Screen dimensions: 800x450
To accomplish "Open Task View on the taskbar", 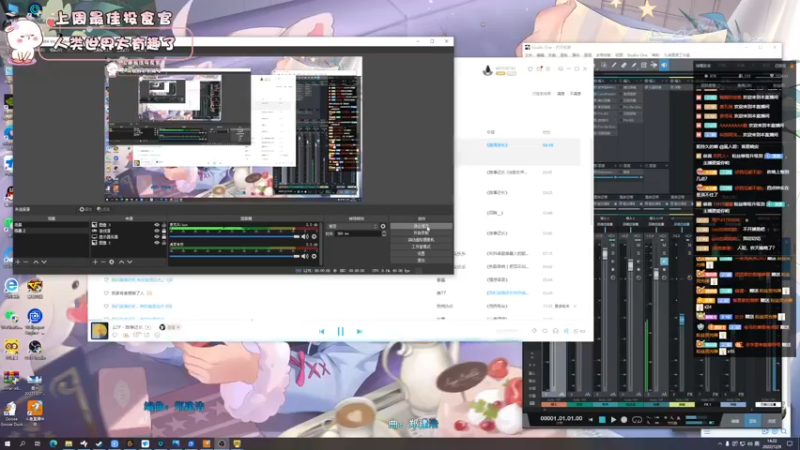I will 37,444.
